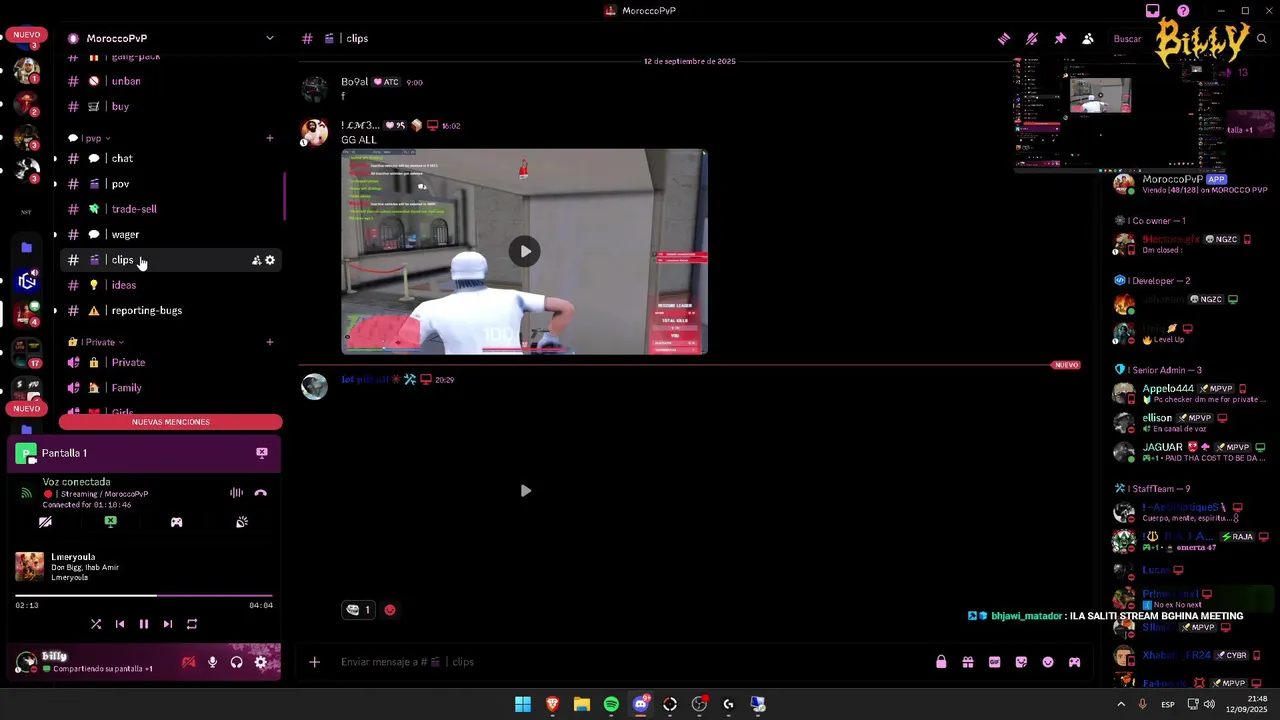Open attachment plus button
This screenshot has height=720, width=1280.
pos(314,662)
